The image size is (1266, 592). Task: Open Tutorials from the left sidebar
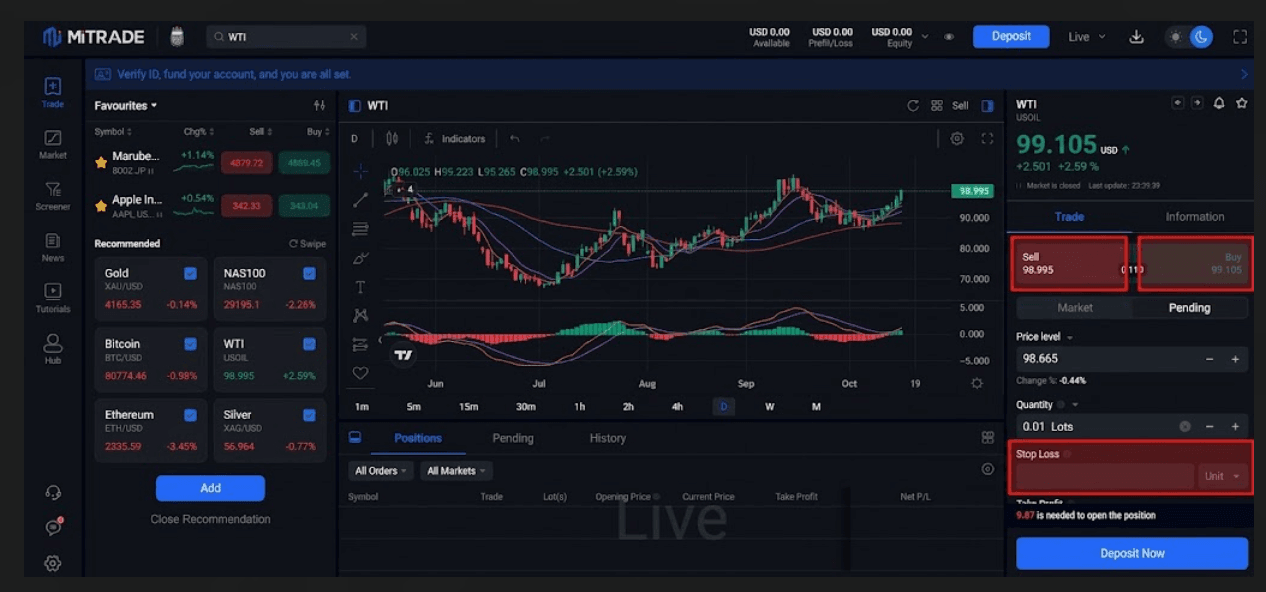click(53, 297)
